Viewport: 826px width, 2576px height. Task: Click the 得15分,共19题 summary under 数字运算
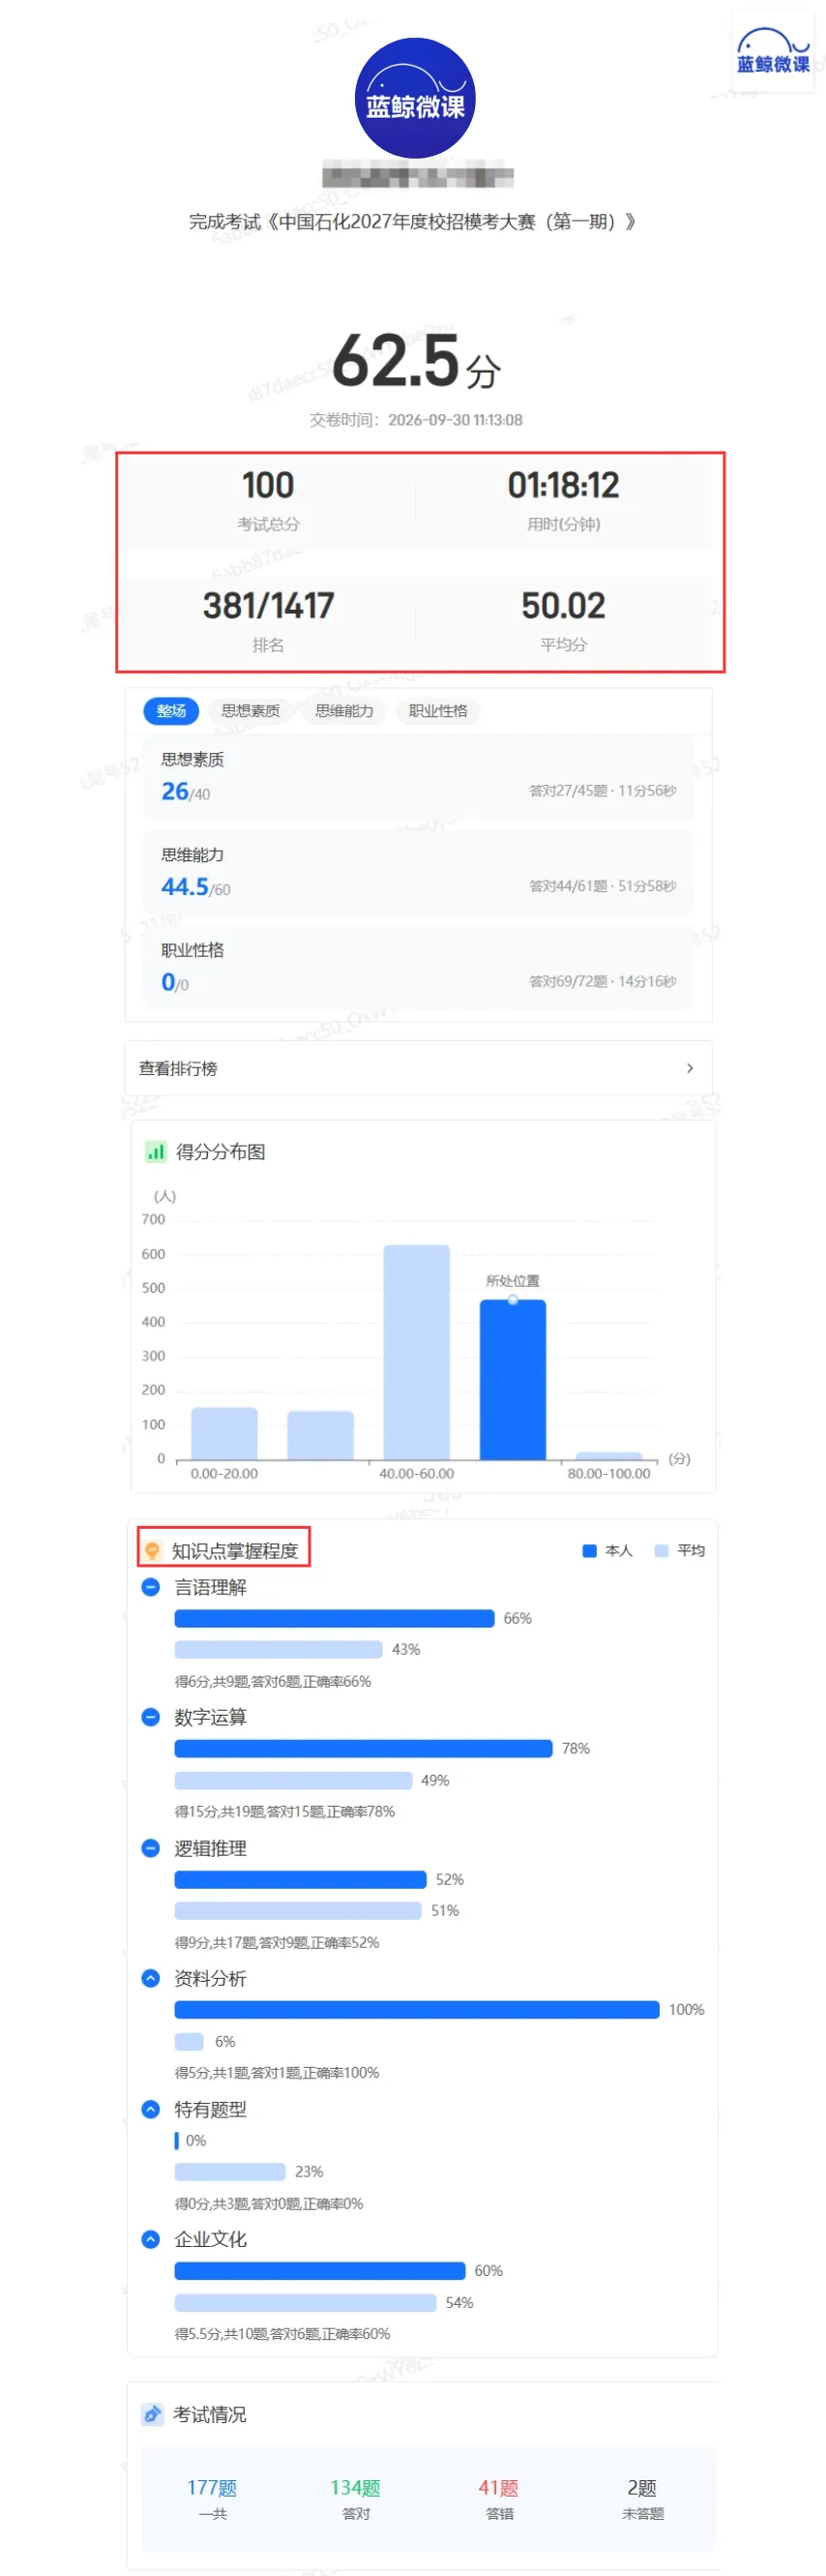[x=285, y=1811]
